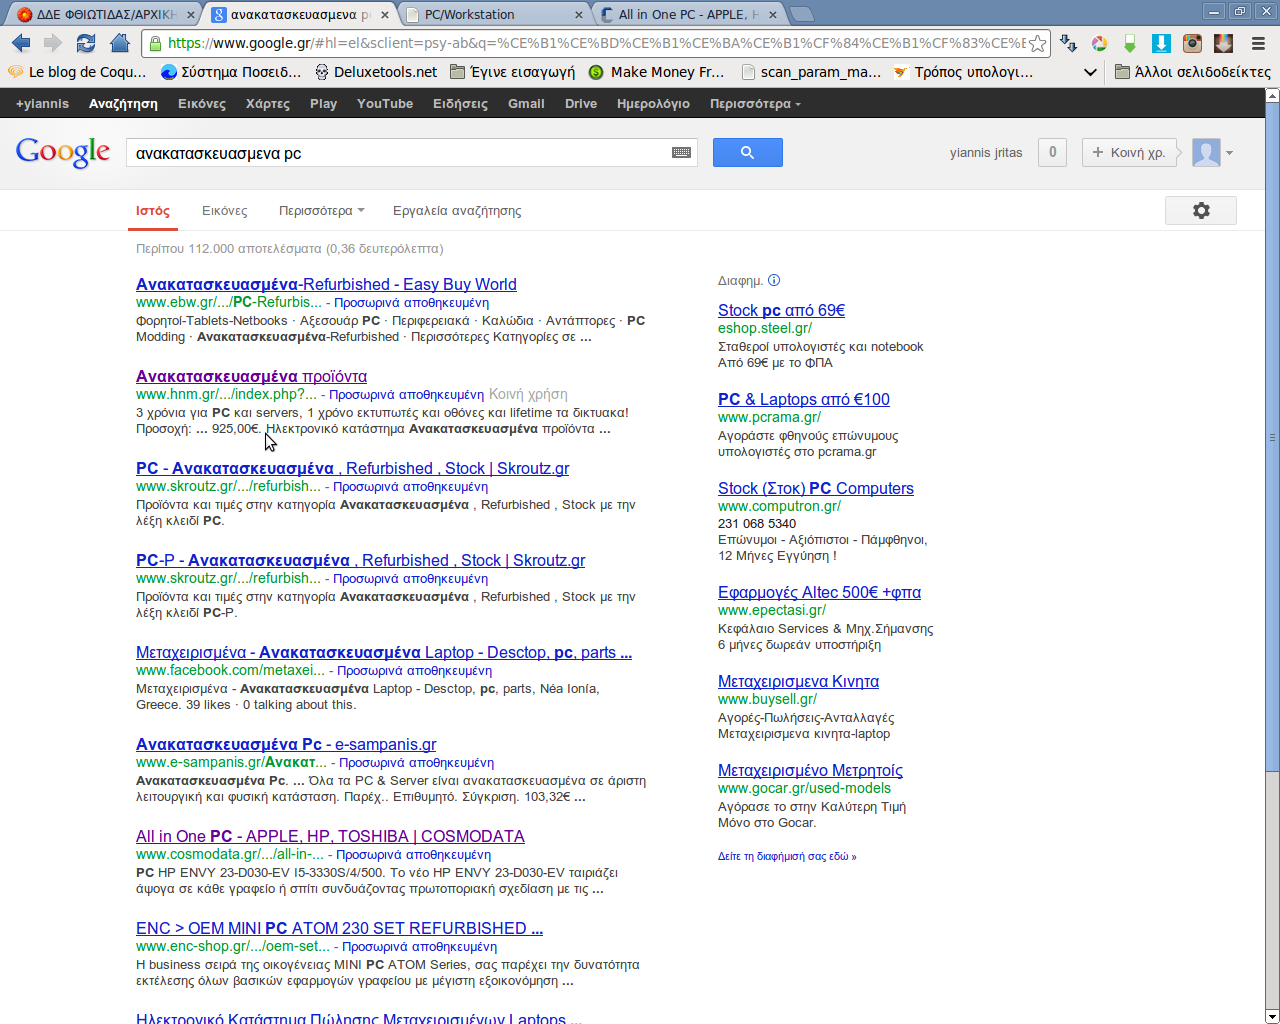
Task: Click in the Google search input
Action: pyautogui.click(x=400, y=153)
